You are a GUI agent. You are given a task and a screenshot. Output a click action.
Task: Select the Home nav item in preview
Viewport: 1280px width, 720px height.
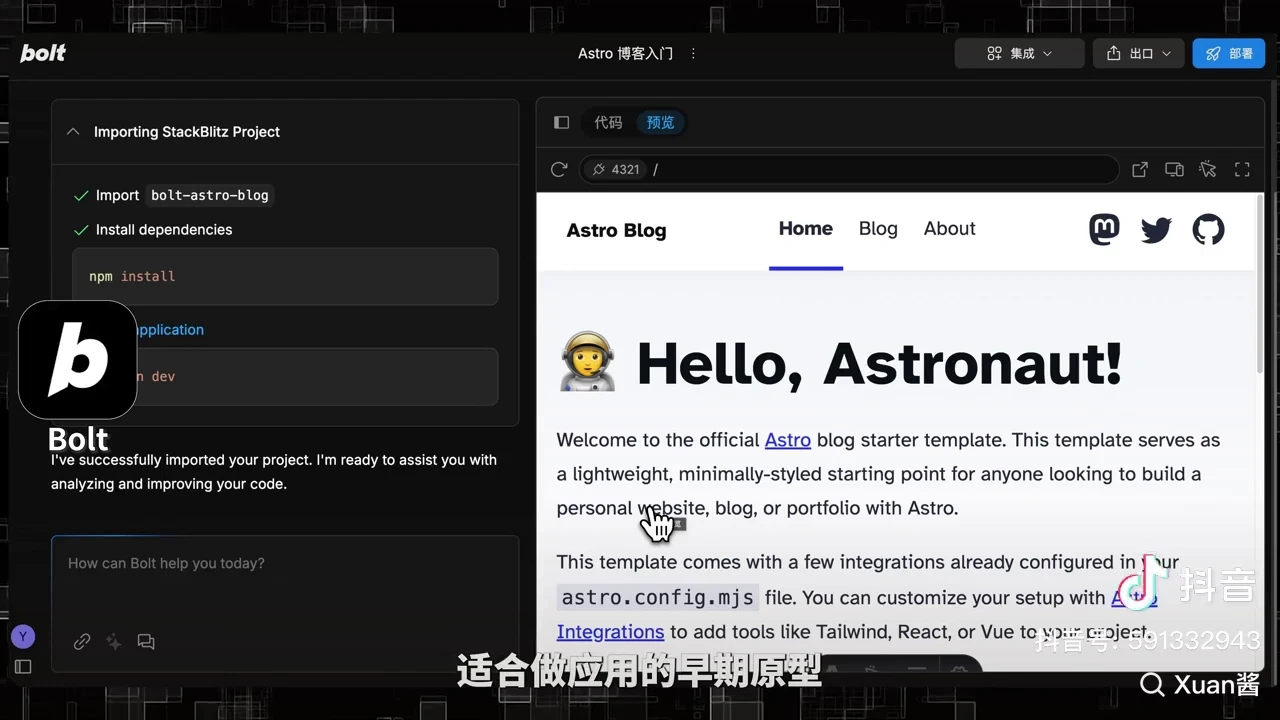tap(806, 229)
